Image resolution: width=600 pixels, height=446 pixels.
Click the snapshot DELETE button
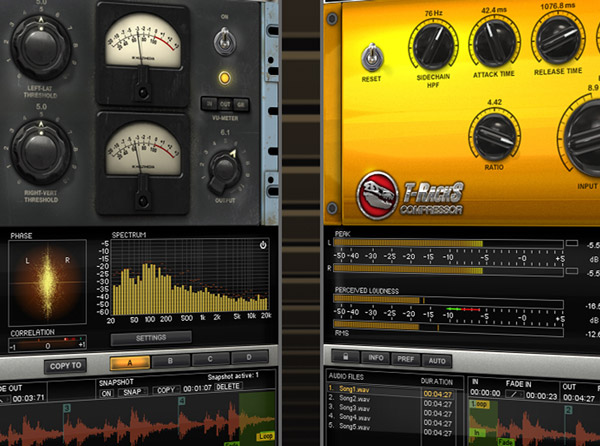pyautogui.click(x=228, y=387)
